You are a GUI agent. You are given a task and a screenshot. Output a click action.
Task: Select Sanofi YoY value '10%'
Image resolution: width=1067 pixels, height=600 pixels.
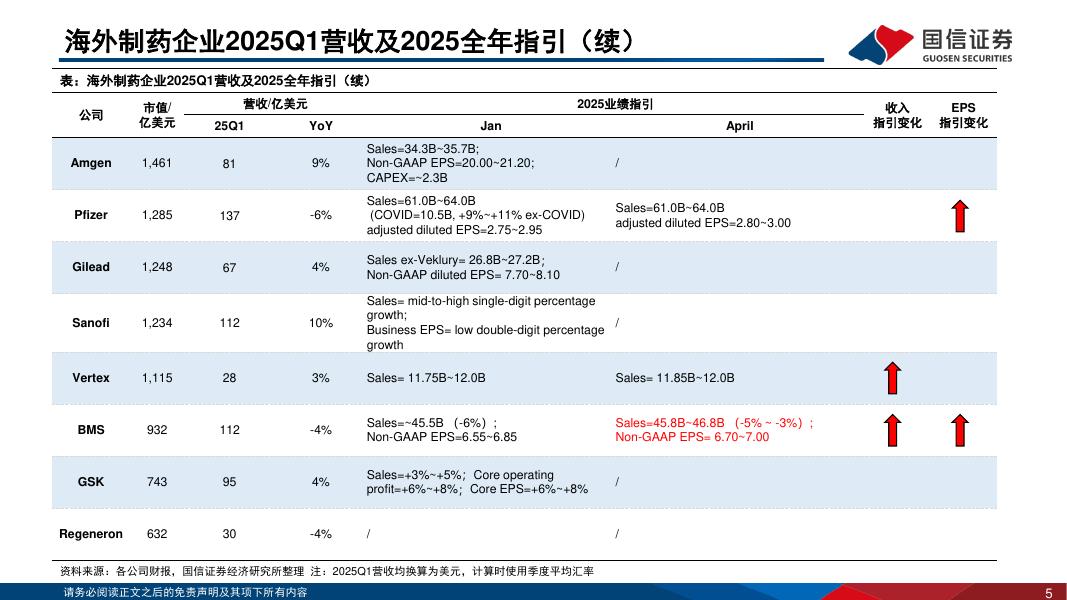(321, 323)
